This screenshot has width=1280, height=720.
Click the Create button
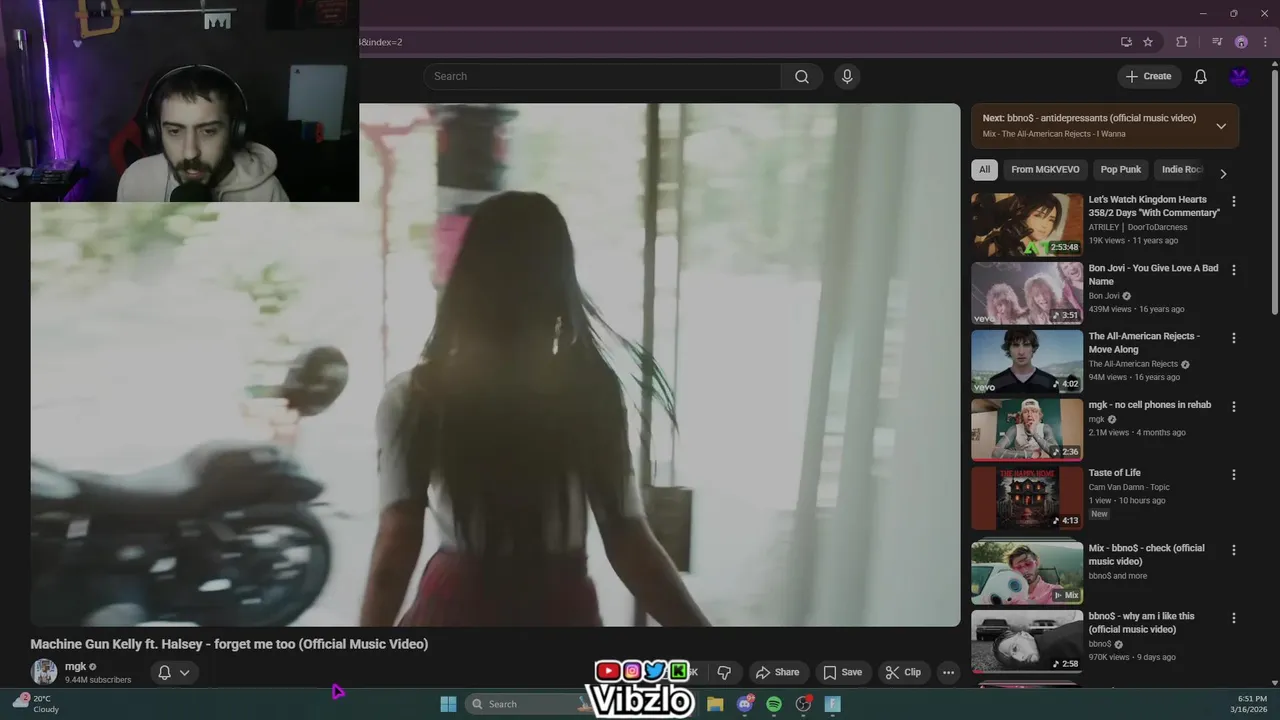tap(1148, 77)
